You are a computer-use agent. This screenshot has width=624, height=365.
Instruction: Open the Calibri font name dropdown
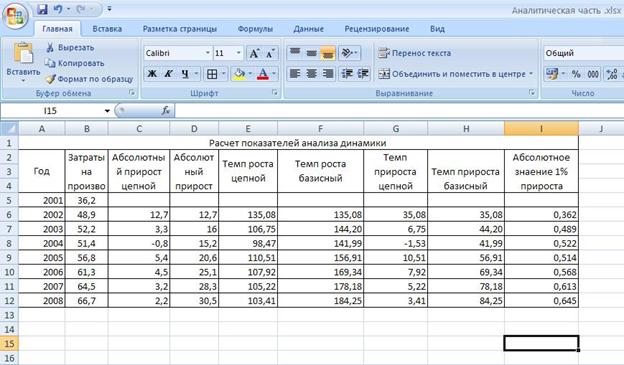(207, 53)
